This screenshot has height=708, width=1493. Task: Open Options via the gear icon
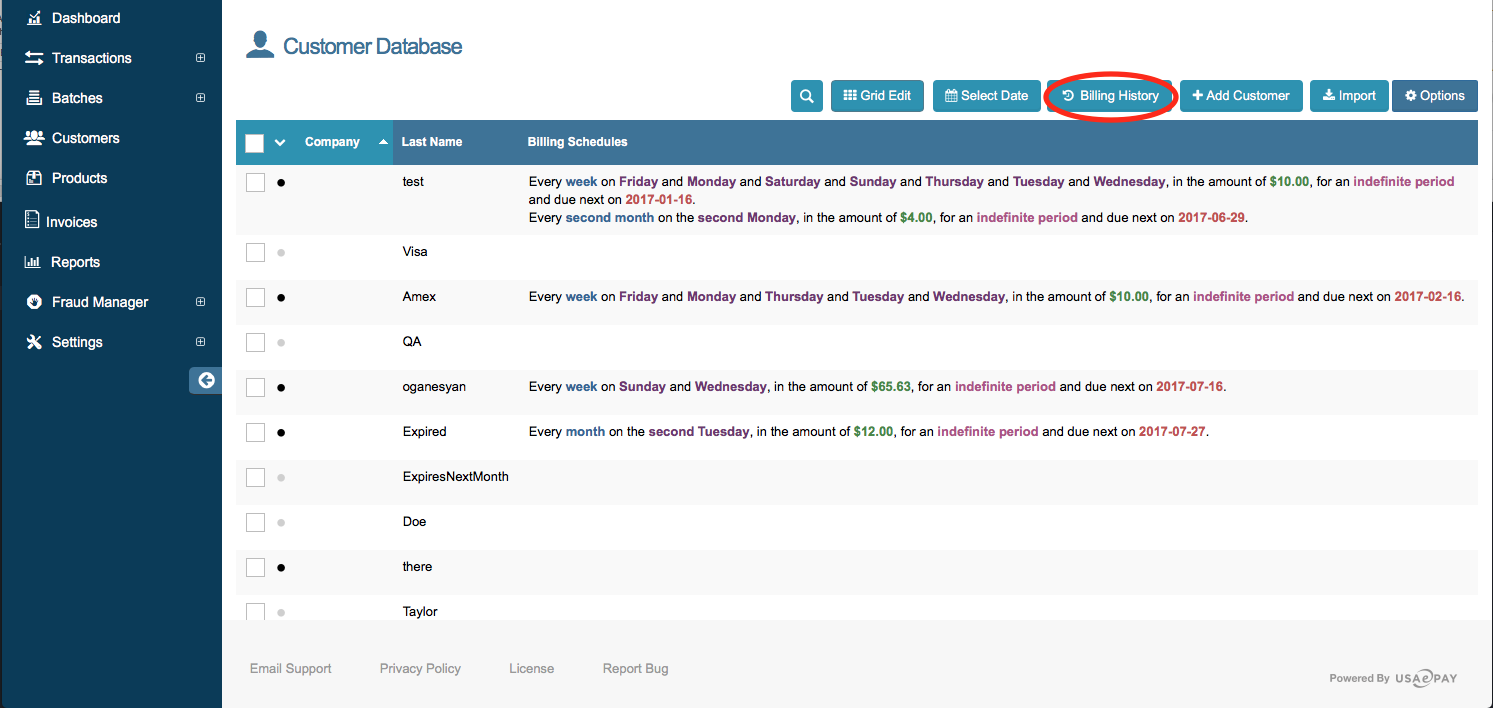[1411, 96]
